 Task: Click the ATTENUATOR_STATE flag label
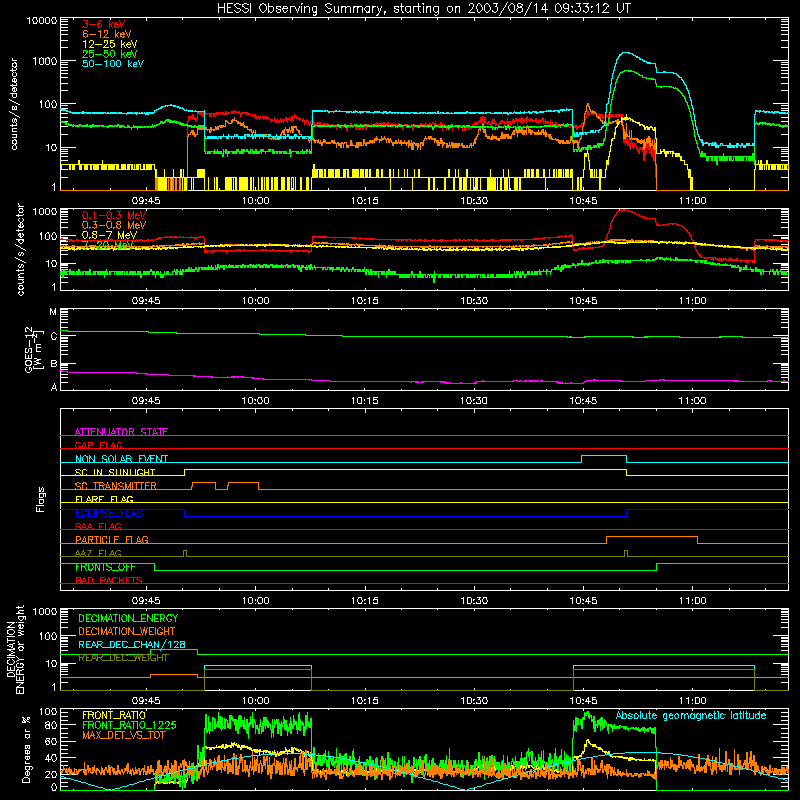pyautogui.click(x=121, y=432)
